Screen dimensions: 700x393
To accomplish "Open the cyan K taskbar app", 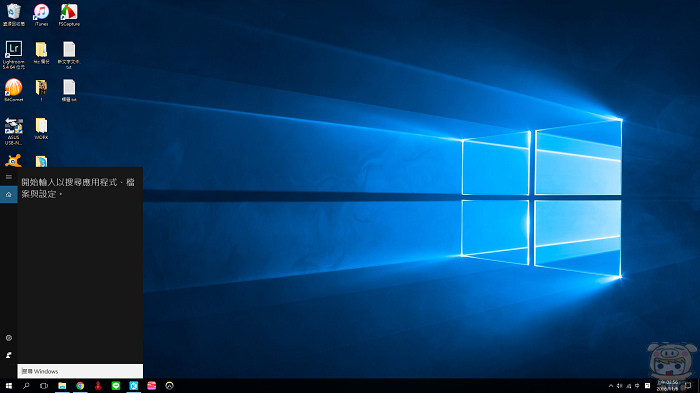I will point(133,385).
